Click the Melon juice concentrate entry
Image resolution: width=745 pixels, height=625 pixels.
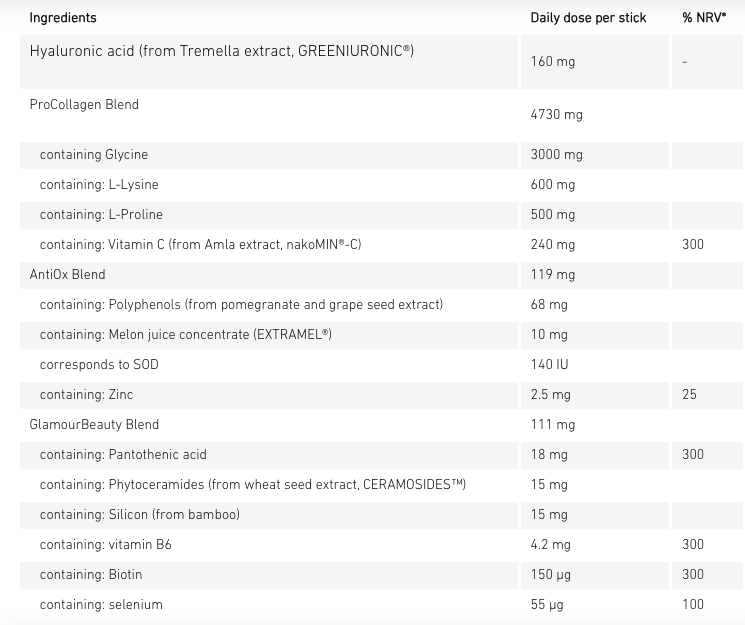click(185, 335)
